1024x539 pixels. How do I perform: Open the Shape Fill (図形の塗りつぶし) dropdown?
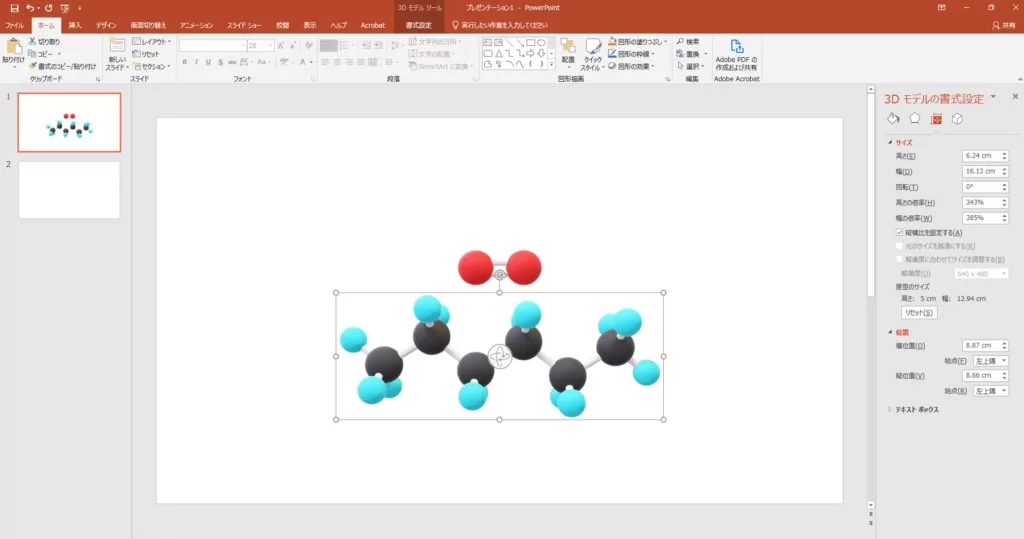pos(639,42)
